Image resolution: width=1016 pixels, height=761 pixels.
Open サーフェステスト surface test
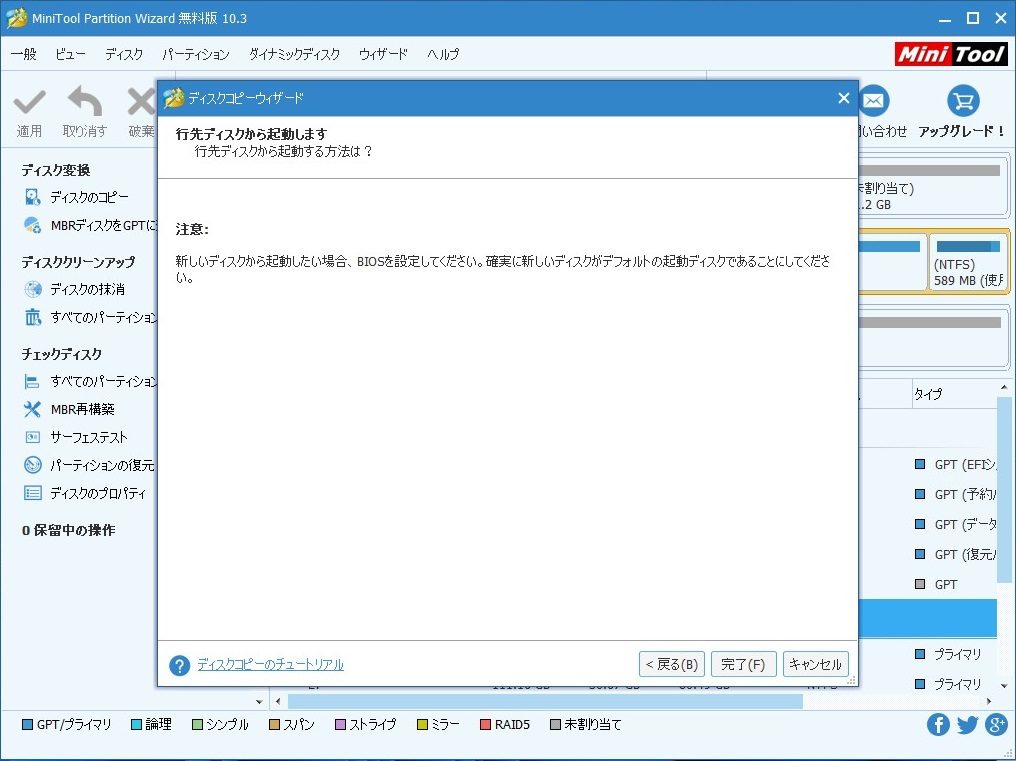(x=88, y=438)
